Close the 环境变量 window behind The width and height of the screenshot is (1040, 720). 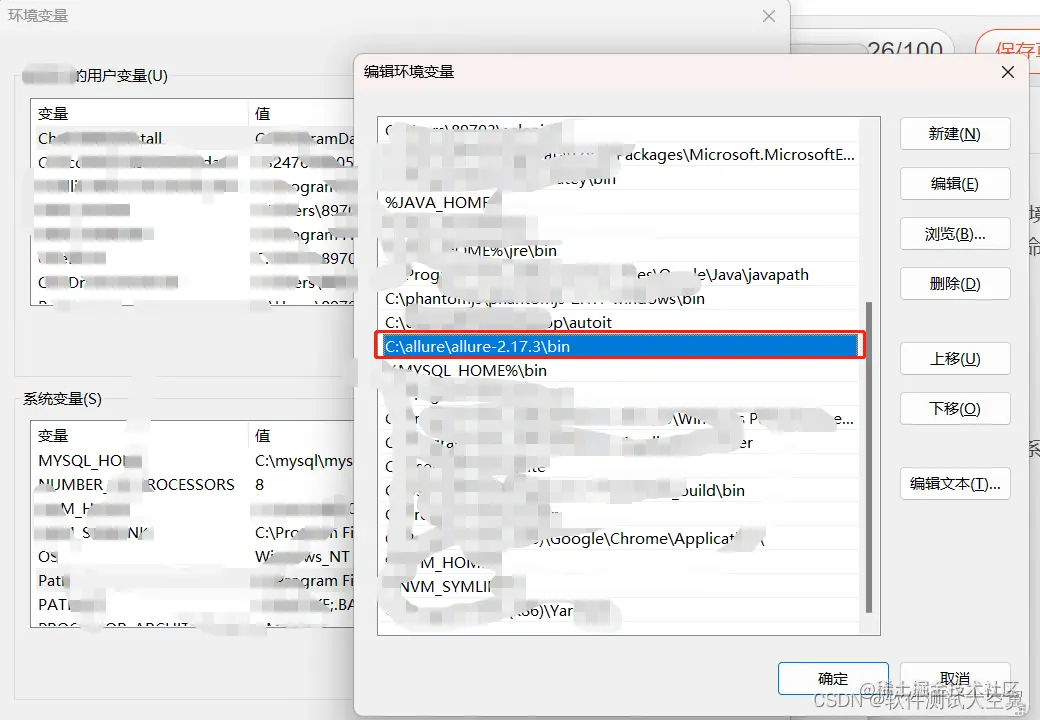pyautogui.click(x=769, y=16)
